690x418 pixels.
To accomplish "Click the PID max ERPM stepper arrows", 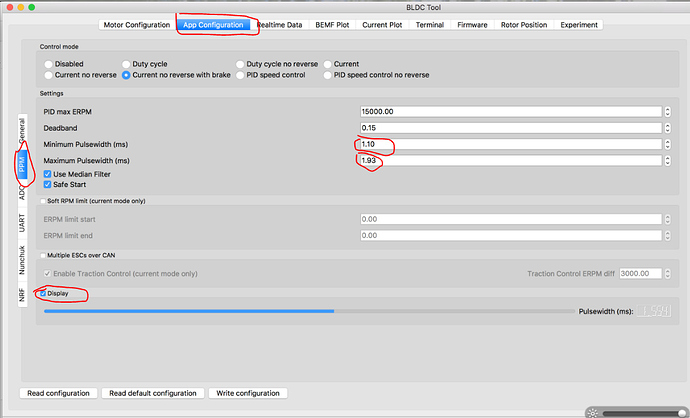I will click(x=665, y=111).
